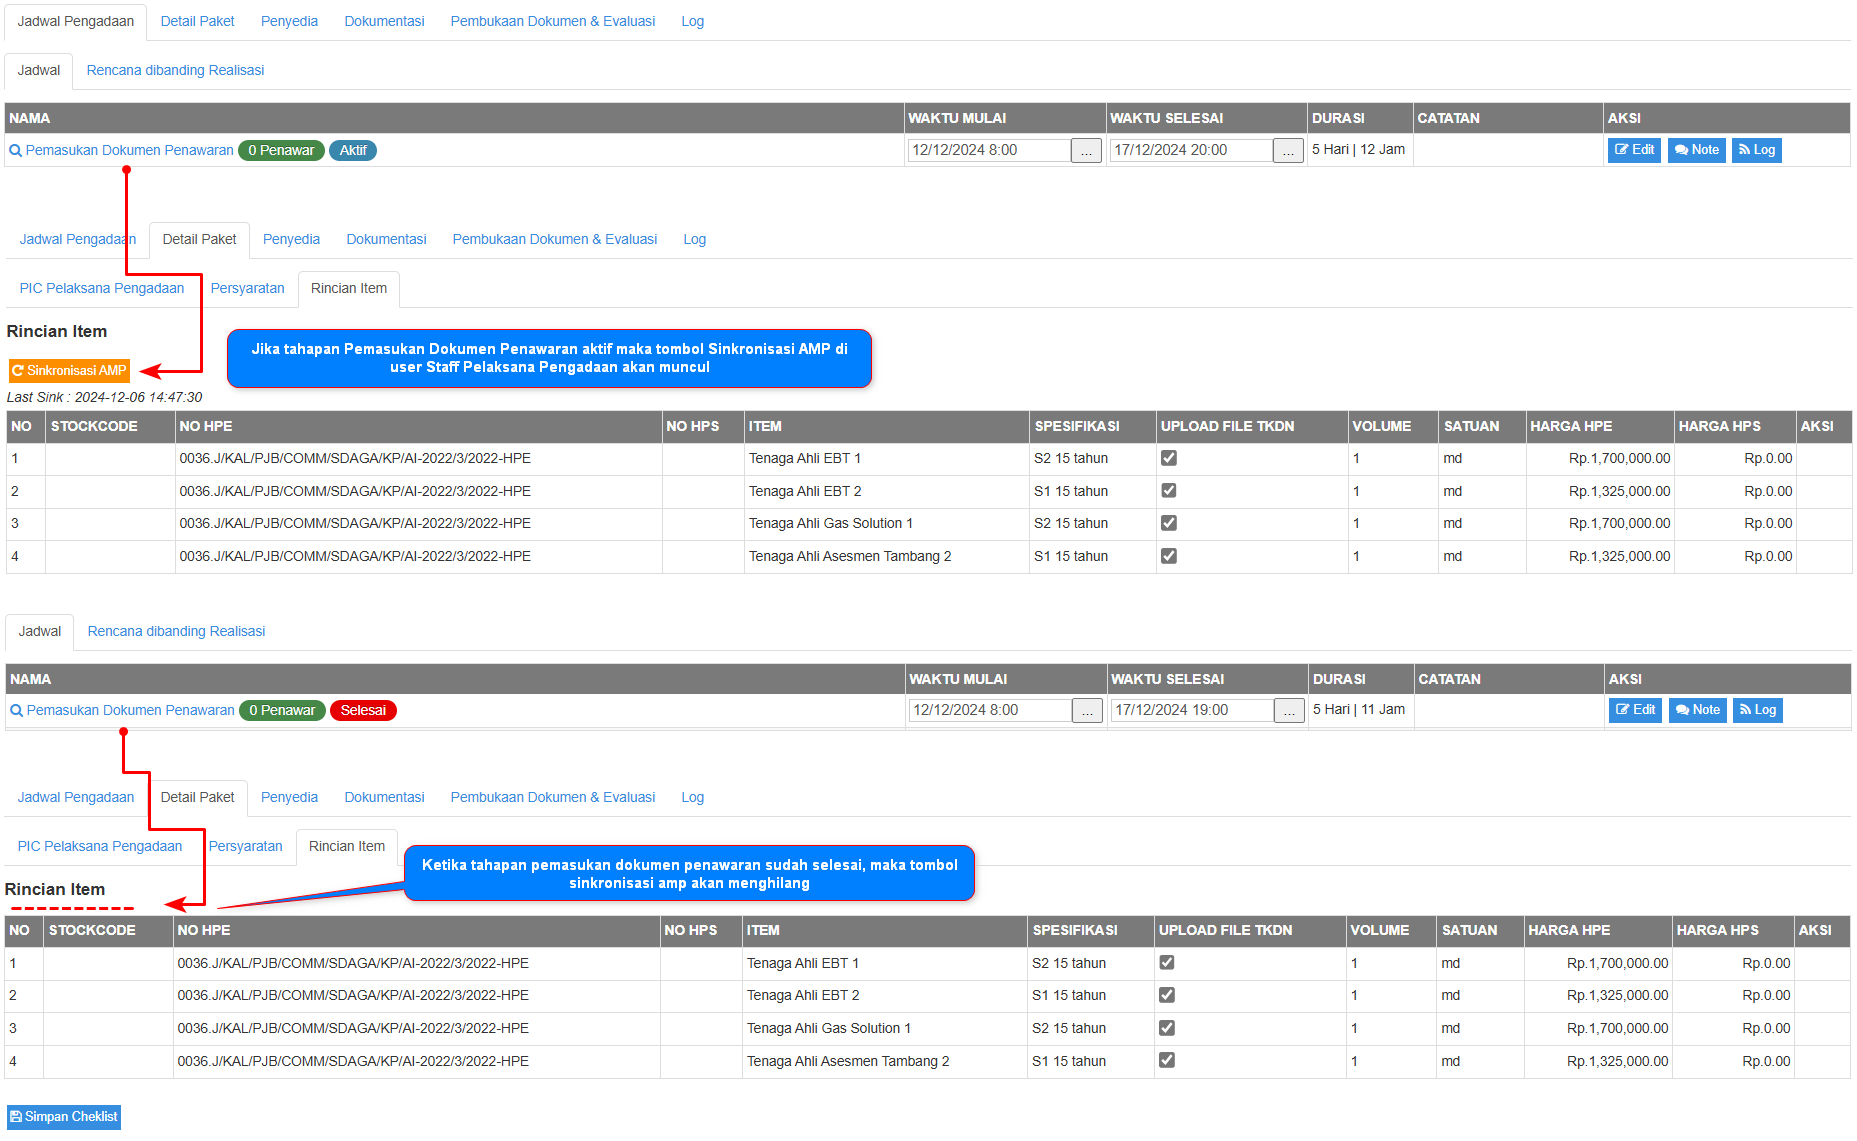This screenshot has width=1857, height=1141.
Task: Open date picker next to 17/12/2024 19:00
Action: pos(1289,711)
